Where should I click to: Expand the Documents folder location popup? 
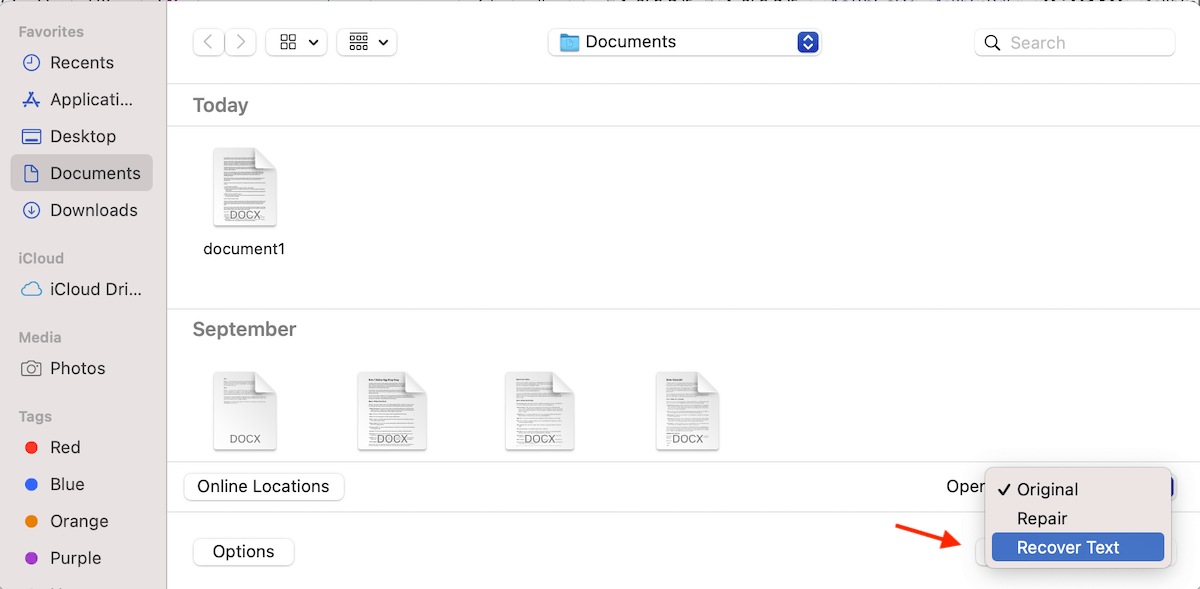pyautogui.click(x=685, y=42)
